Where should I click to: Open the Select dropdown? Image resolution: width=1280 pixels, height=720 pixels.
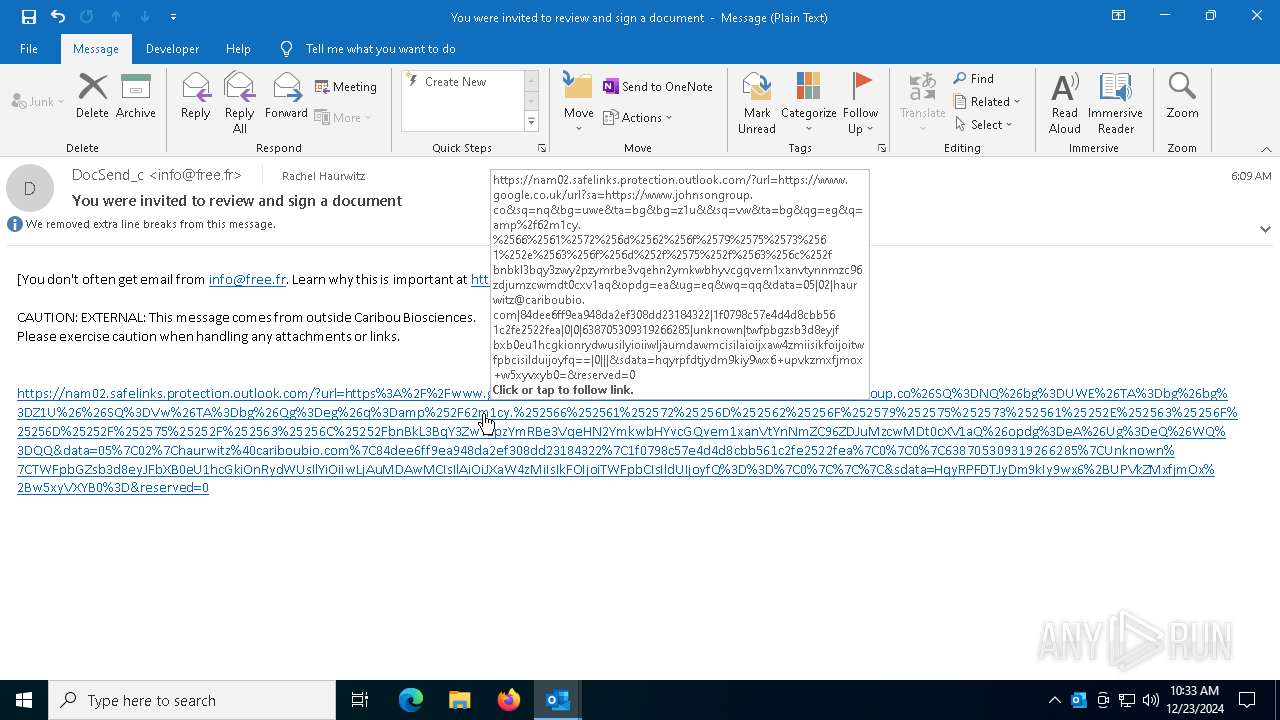coord(984,124)
